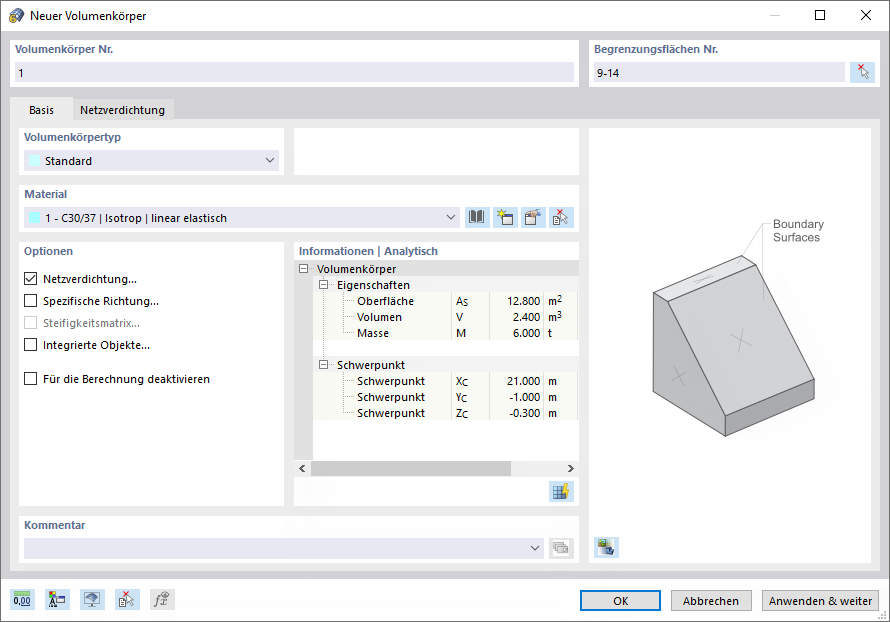Select the Oberfläche value 12.800

click(523, 301)
